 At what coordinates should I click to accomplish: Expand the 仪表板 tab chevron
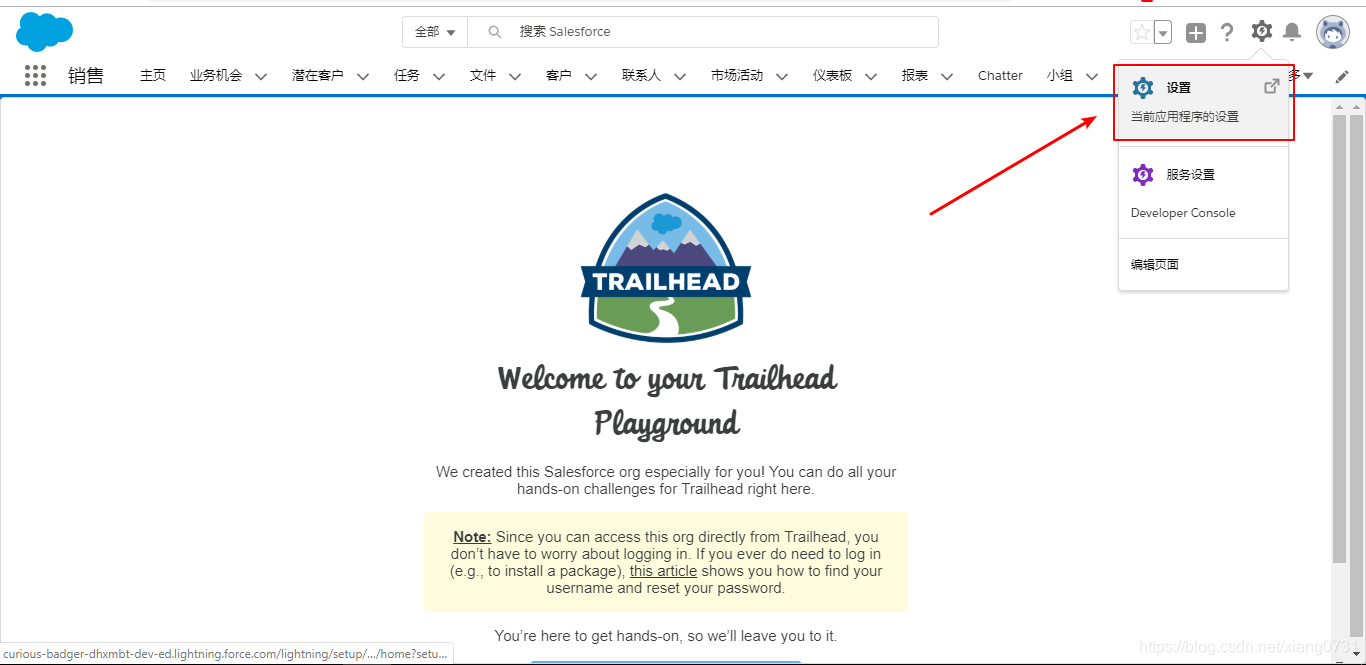coord(871,76)
